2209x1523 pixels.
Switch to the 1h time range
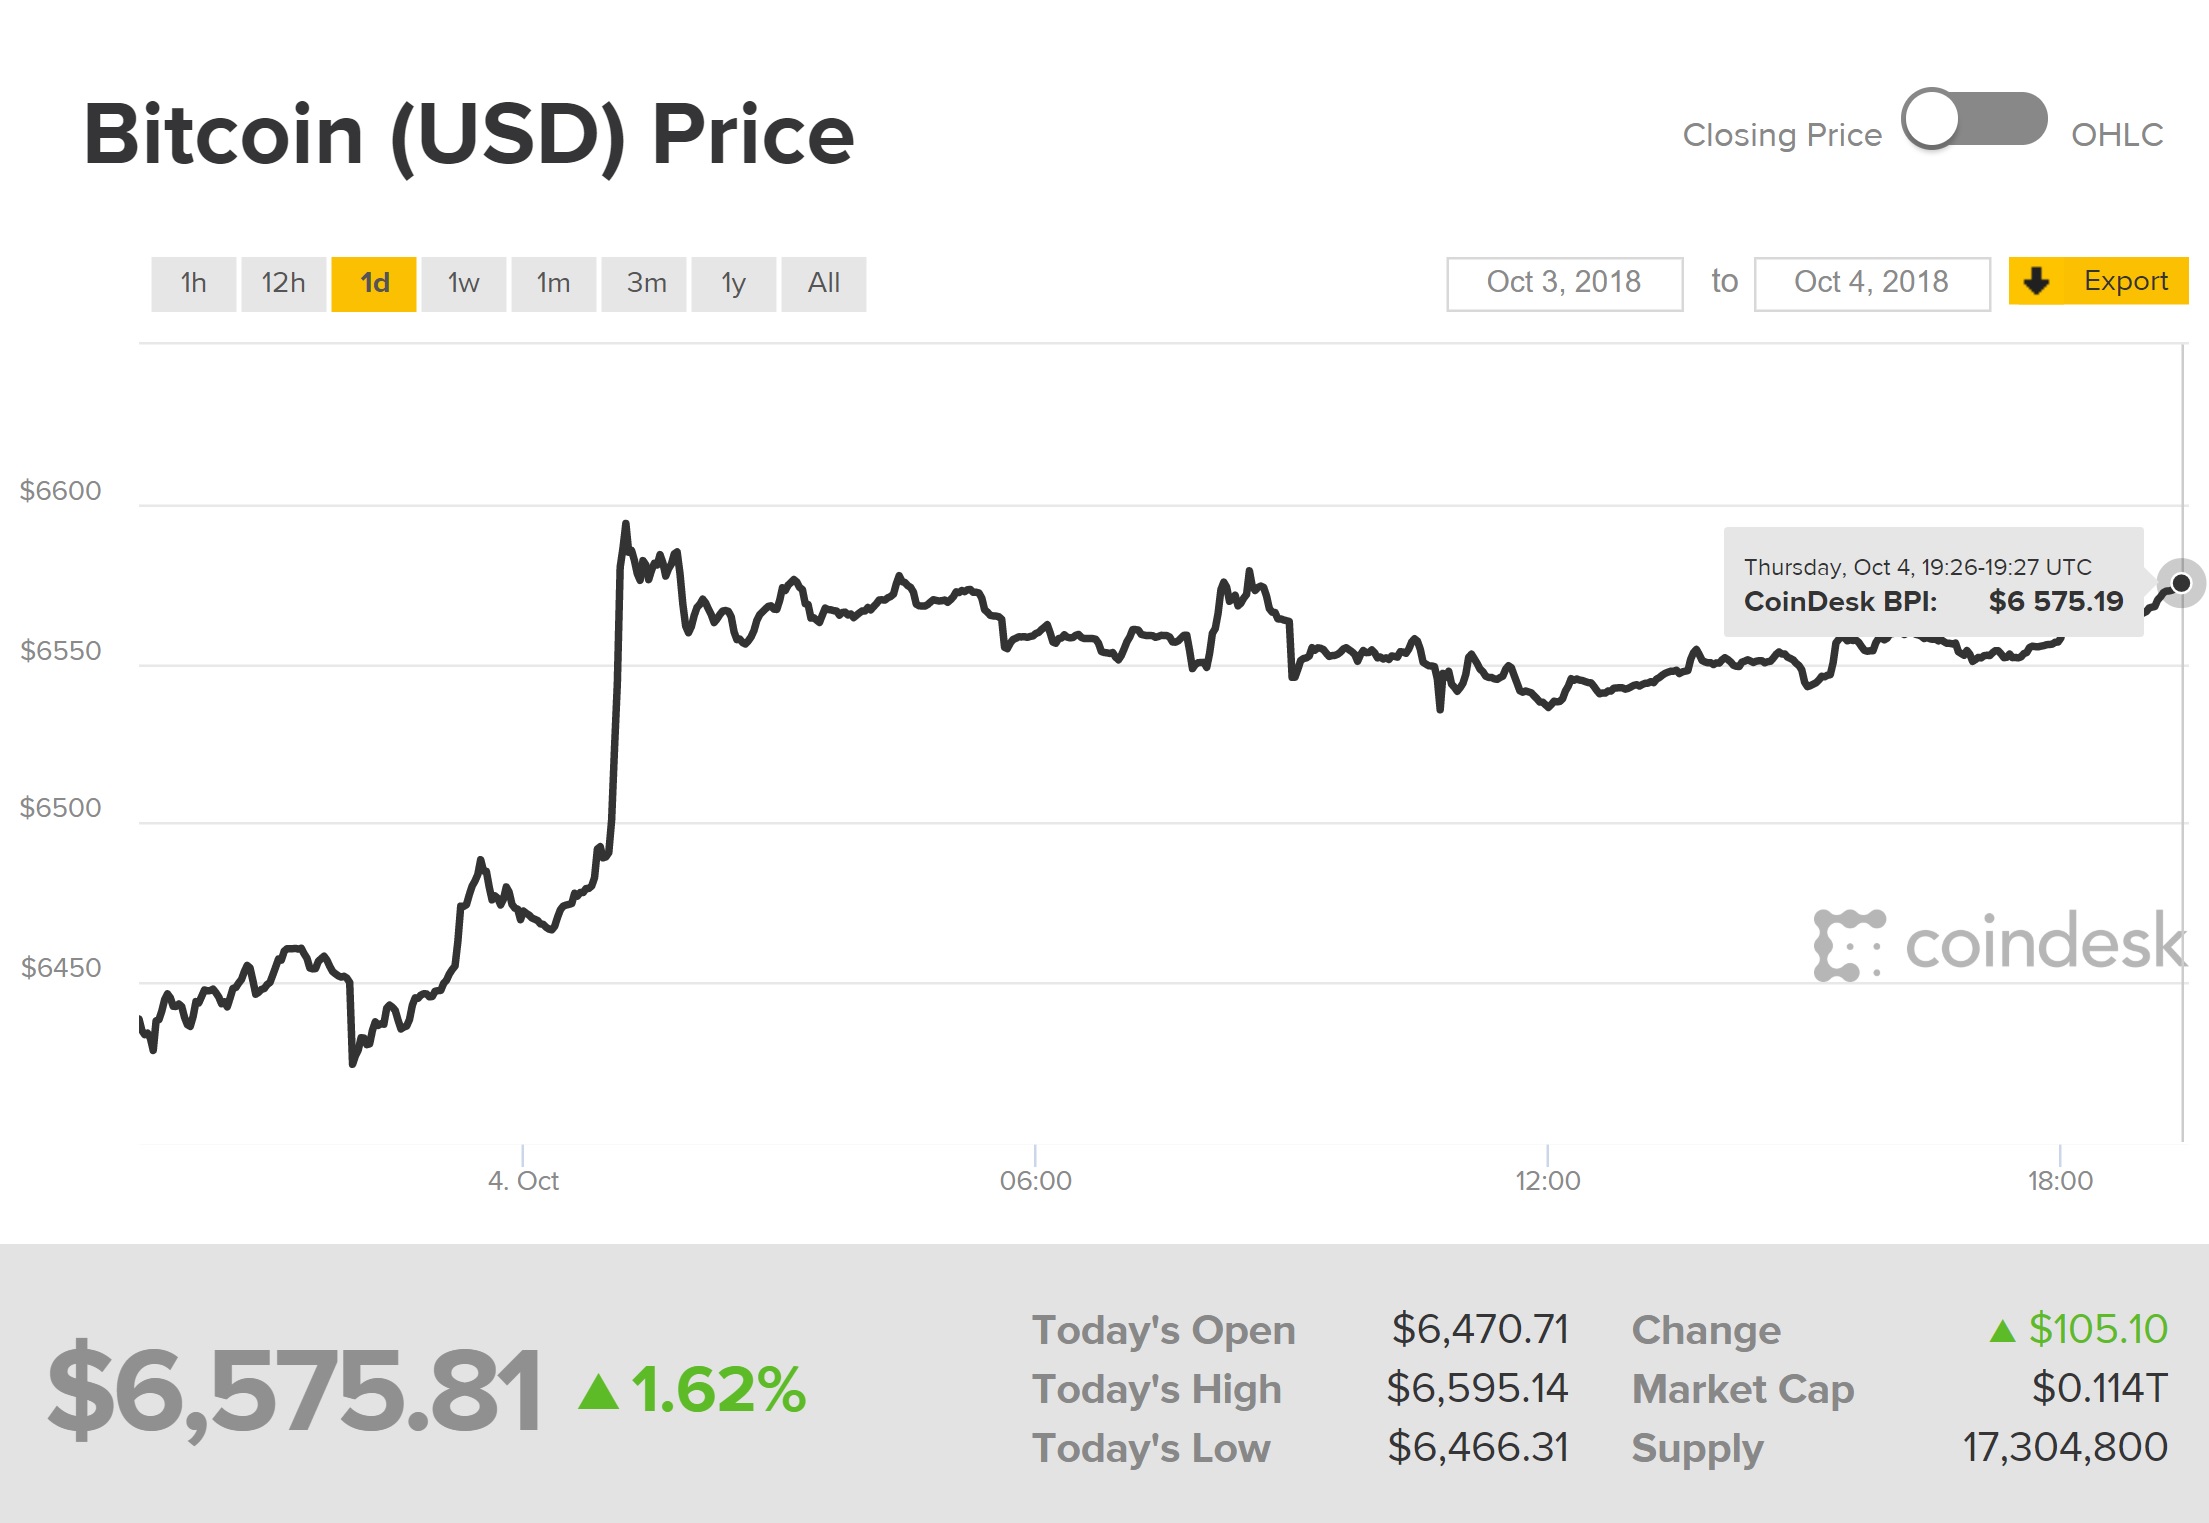pos(193,284)
